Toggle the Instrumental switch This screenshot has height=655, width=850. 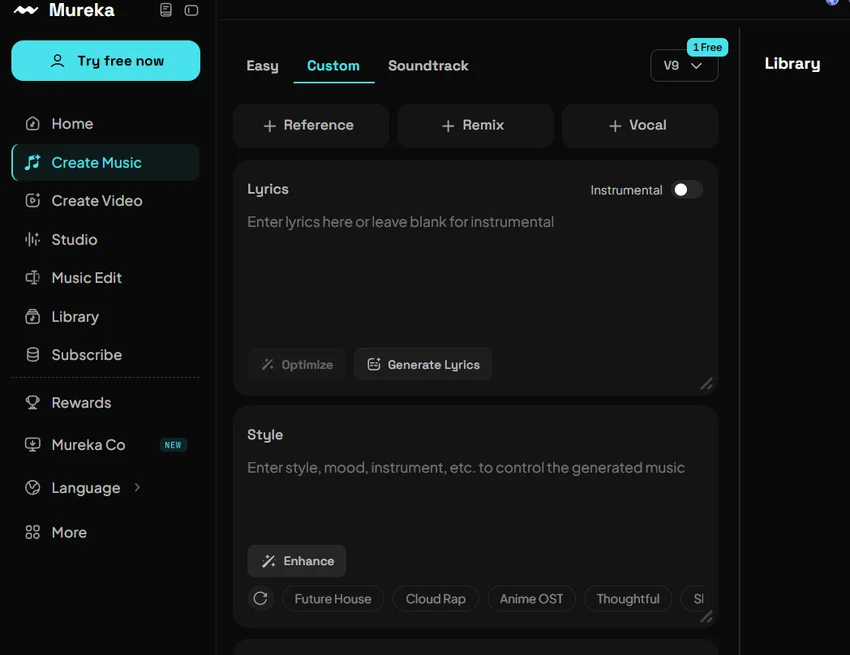pos(687,190)
